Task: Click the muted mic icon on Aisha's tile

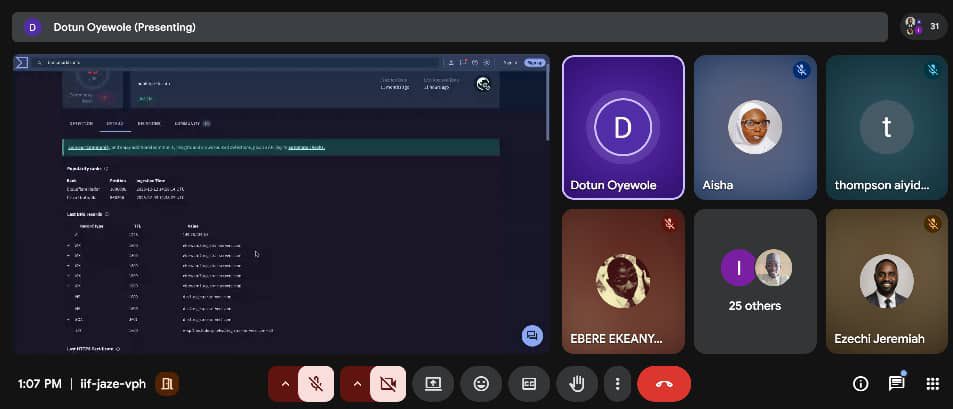Action: click(x=802, y=70)
